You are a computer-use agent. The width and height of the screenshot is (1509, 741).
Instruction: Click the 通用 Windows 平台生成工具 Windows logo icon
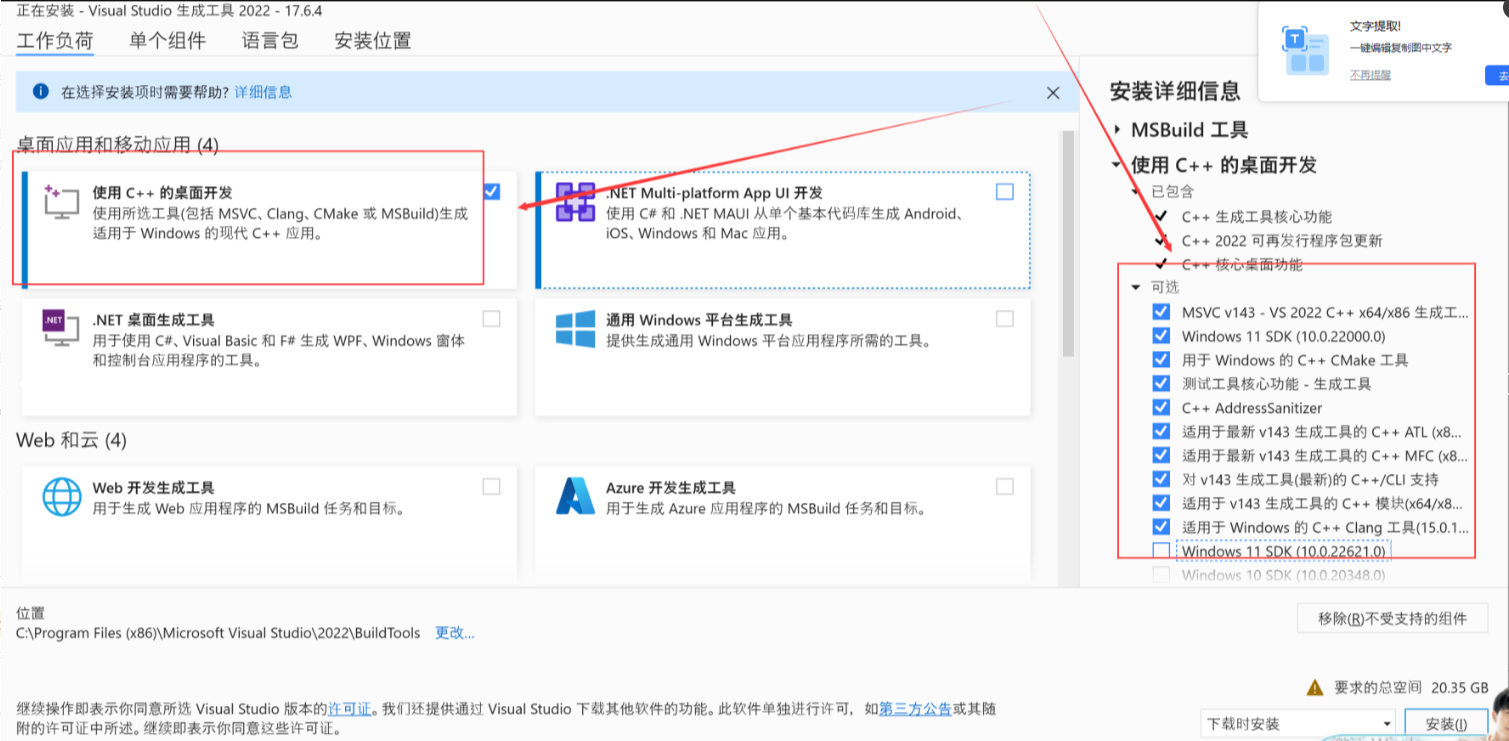575,328
